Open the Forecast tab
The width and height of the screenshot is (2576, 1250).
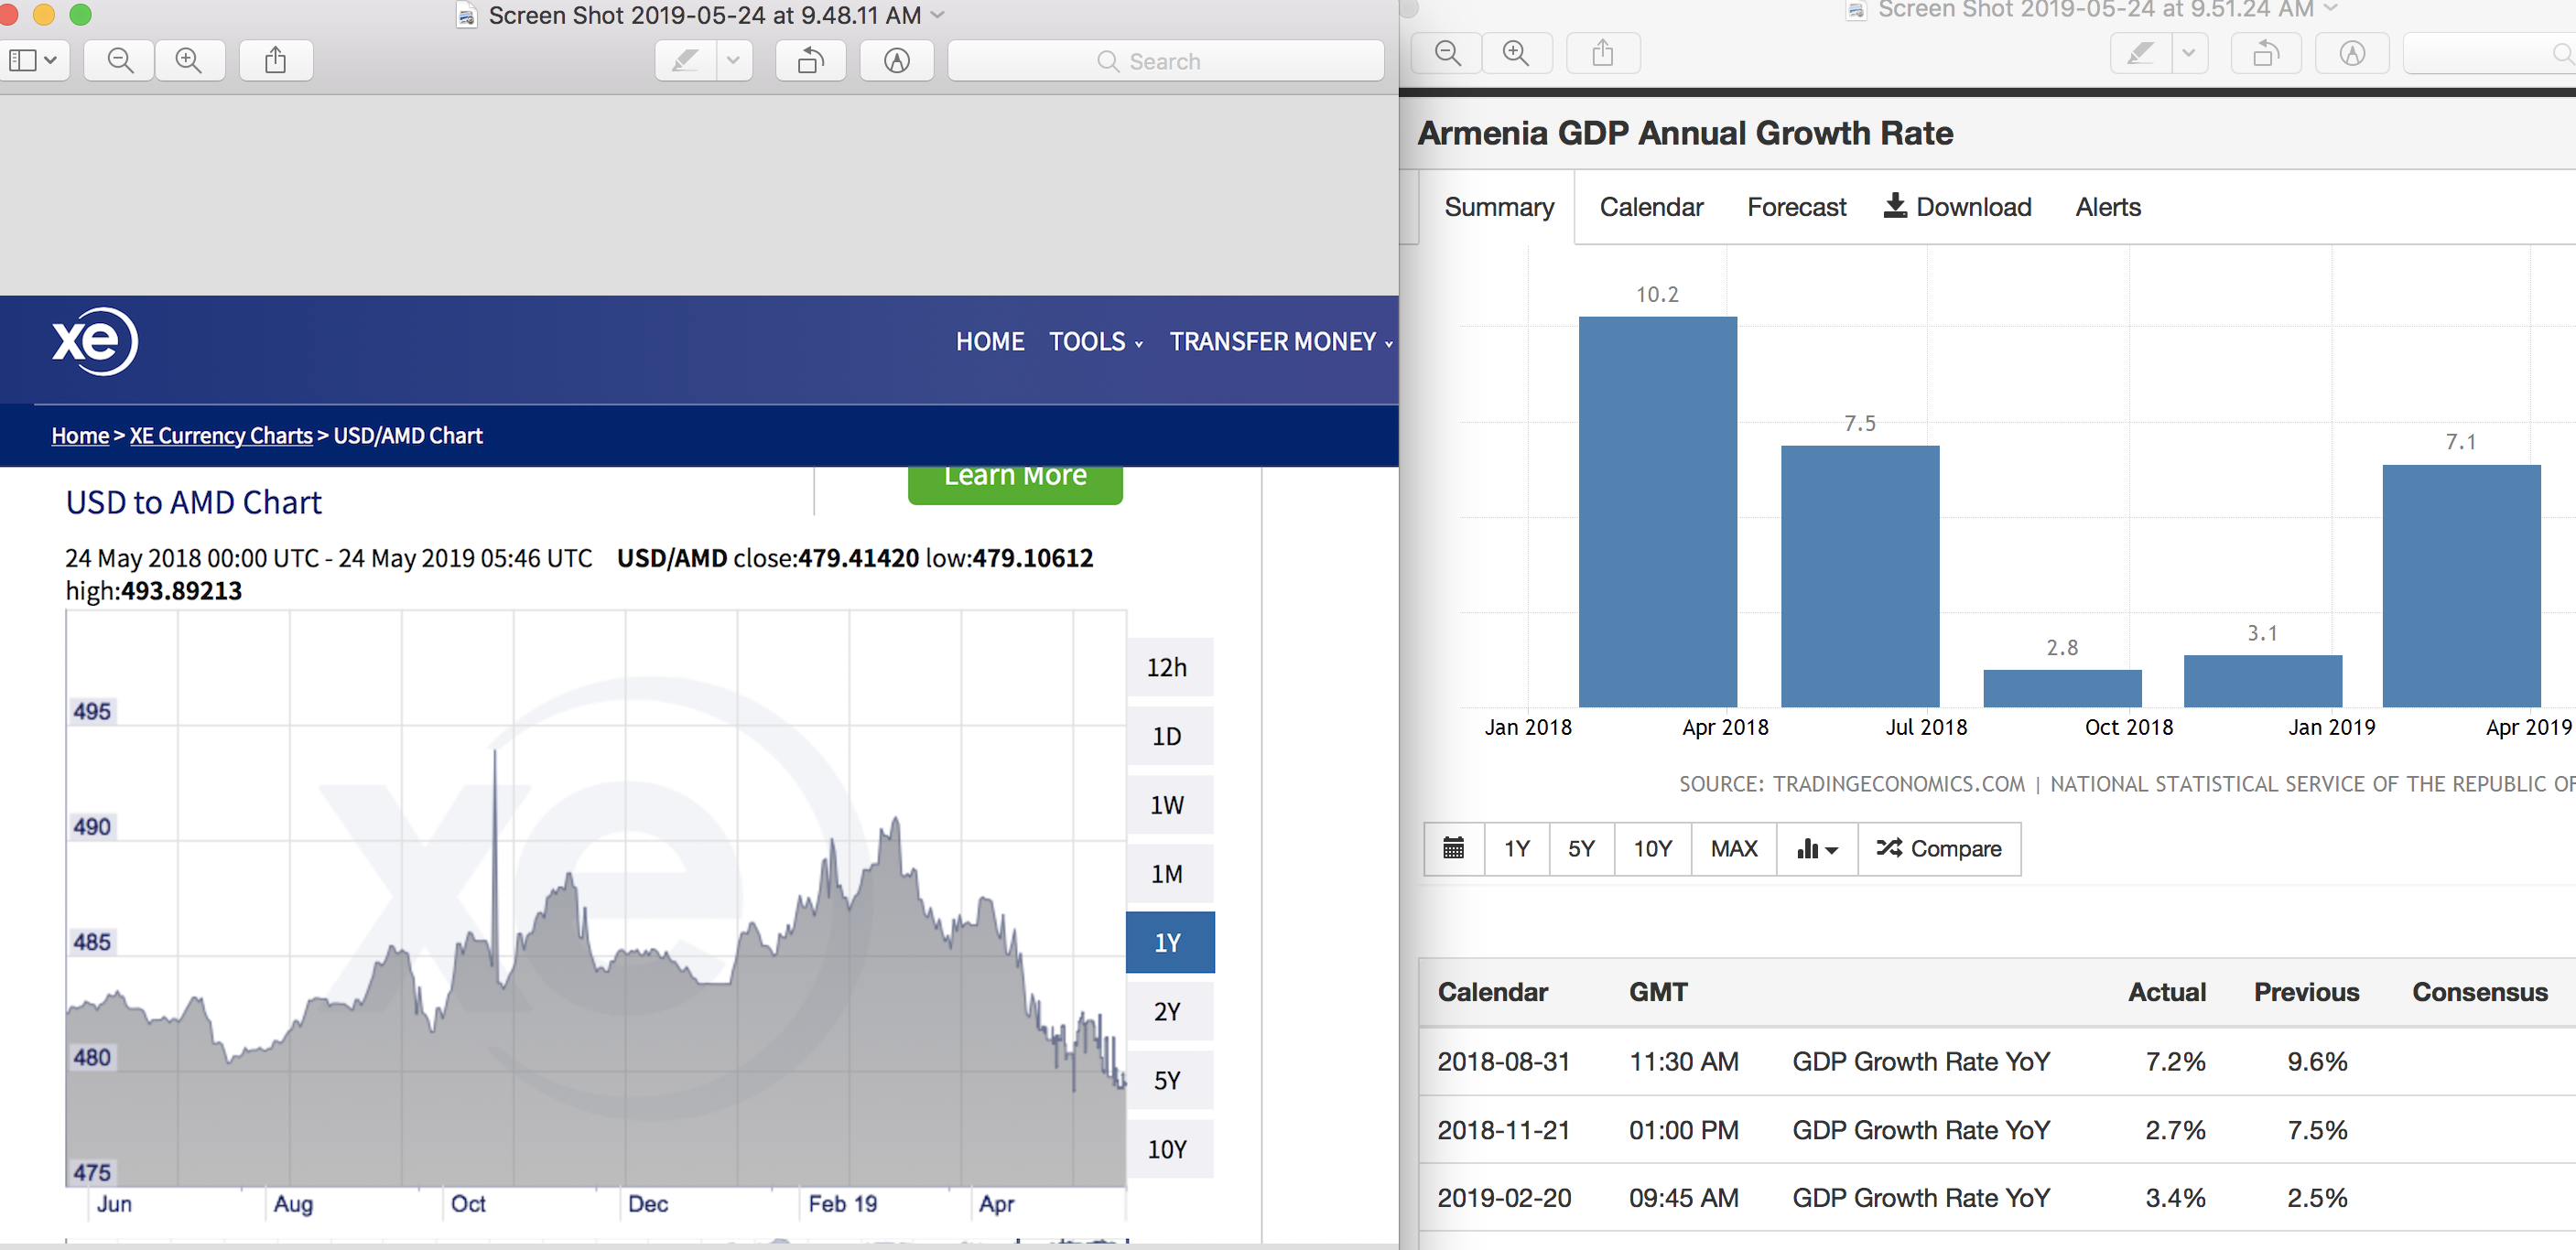pyautogui.click(x=1796, y=207)
